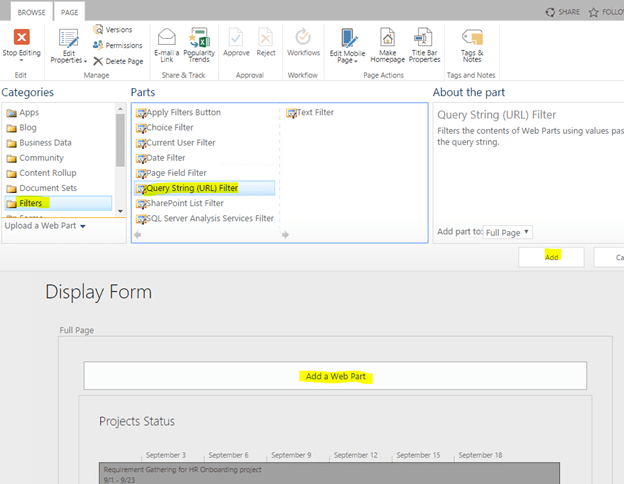Choose the Text Filter part

310,113
